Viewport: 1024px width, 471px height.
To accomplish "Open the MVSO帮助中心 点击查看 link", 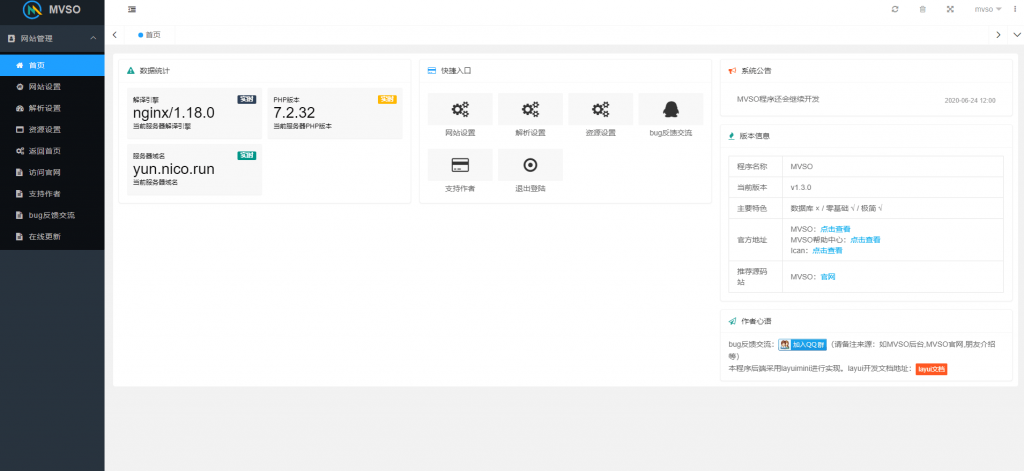I will [865, 240].
